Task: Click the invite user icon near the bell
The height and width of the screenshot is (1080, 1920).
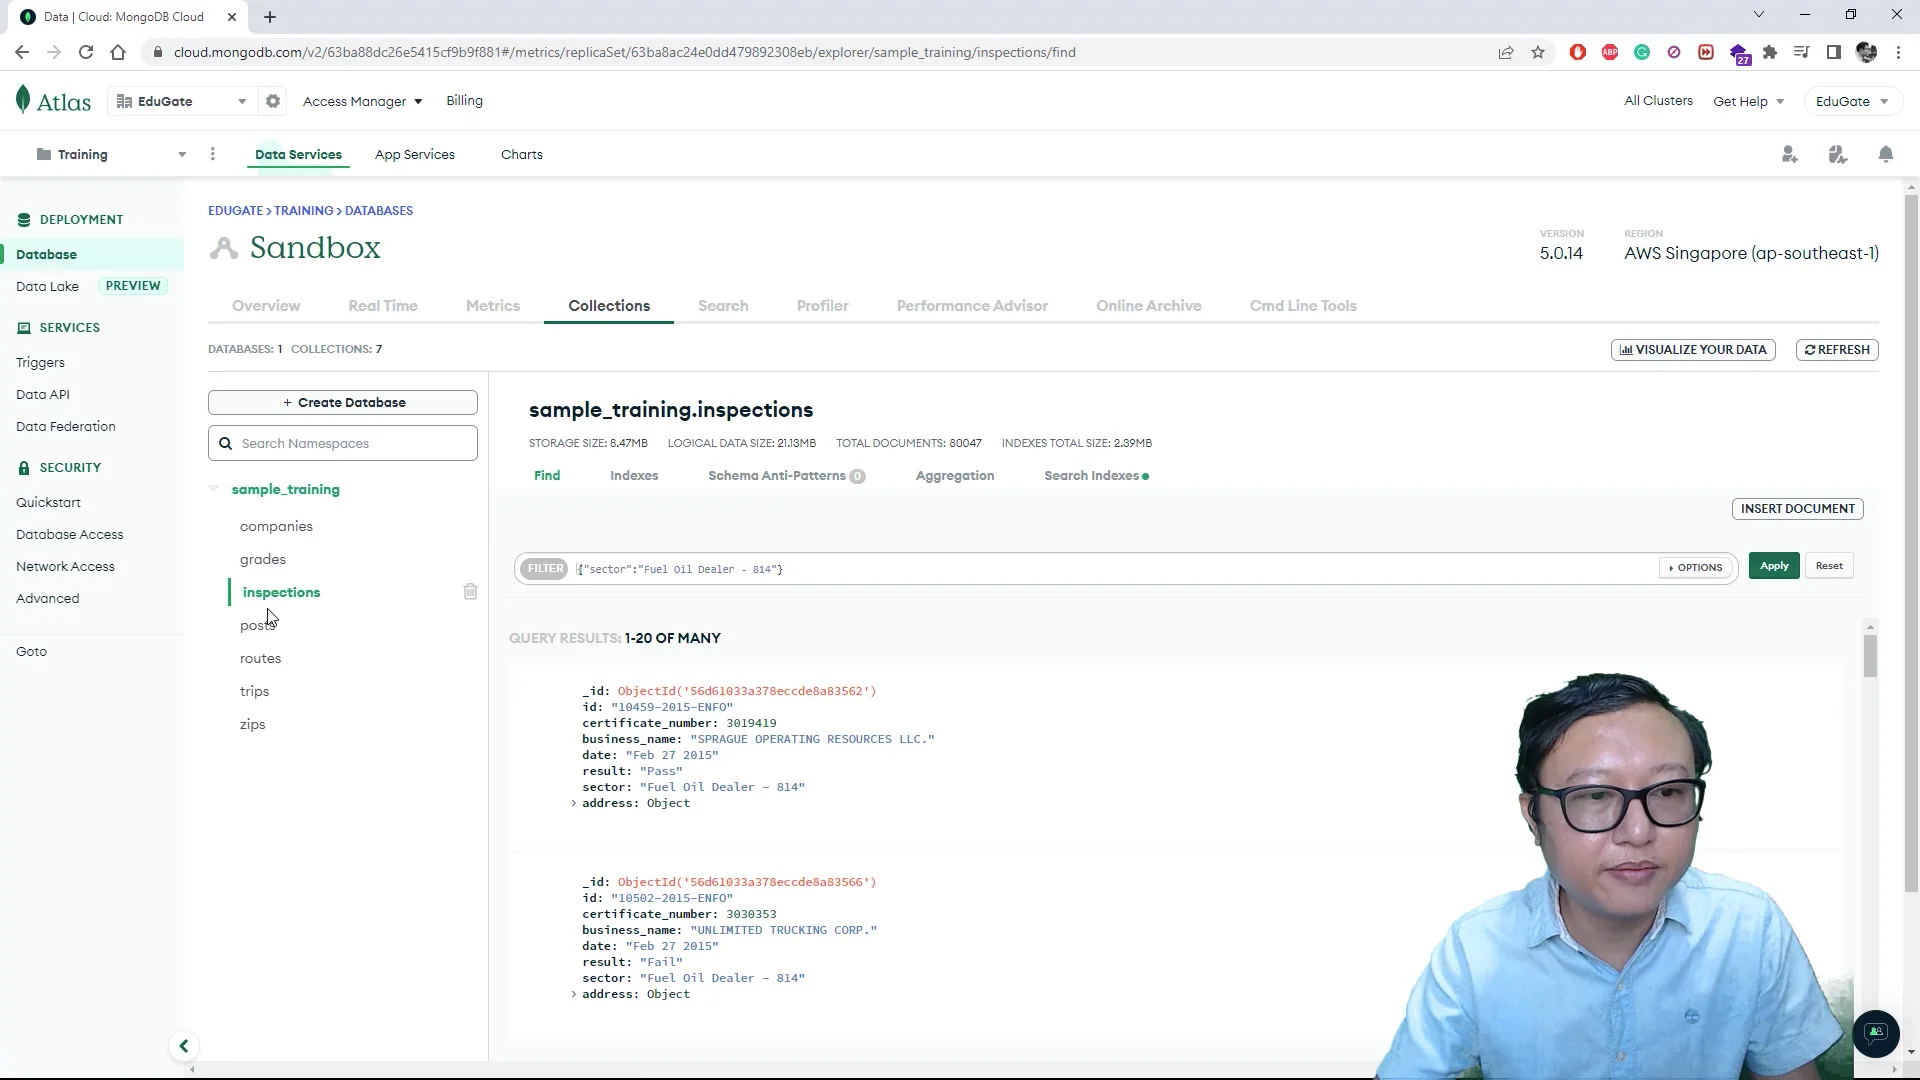Action: tap(1790, 154)
